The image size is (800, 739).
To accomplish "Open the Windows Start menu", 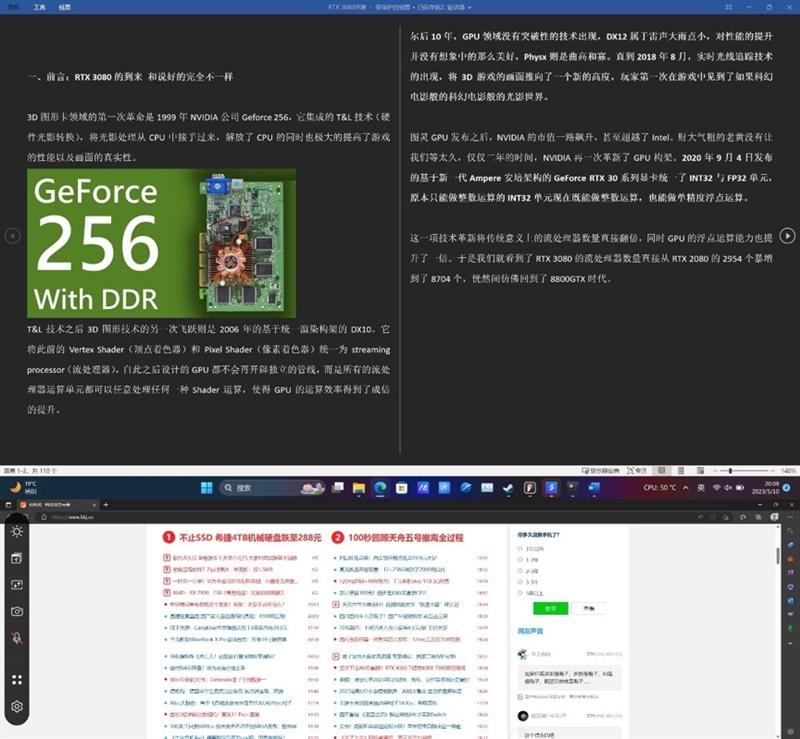I will click(207, 488).
